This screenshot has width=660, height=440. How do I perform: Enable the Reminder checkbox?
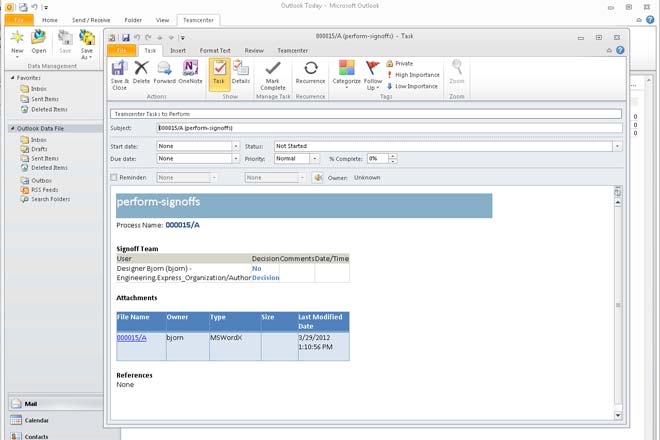(114, 177)
